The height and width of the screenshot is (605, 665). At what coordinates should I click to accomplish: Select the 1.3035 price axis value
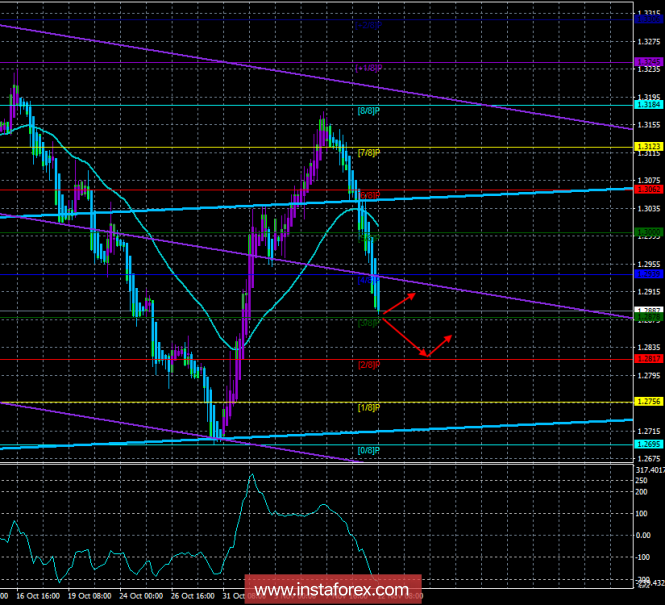click(649, 208)
